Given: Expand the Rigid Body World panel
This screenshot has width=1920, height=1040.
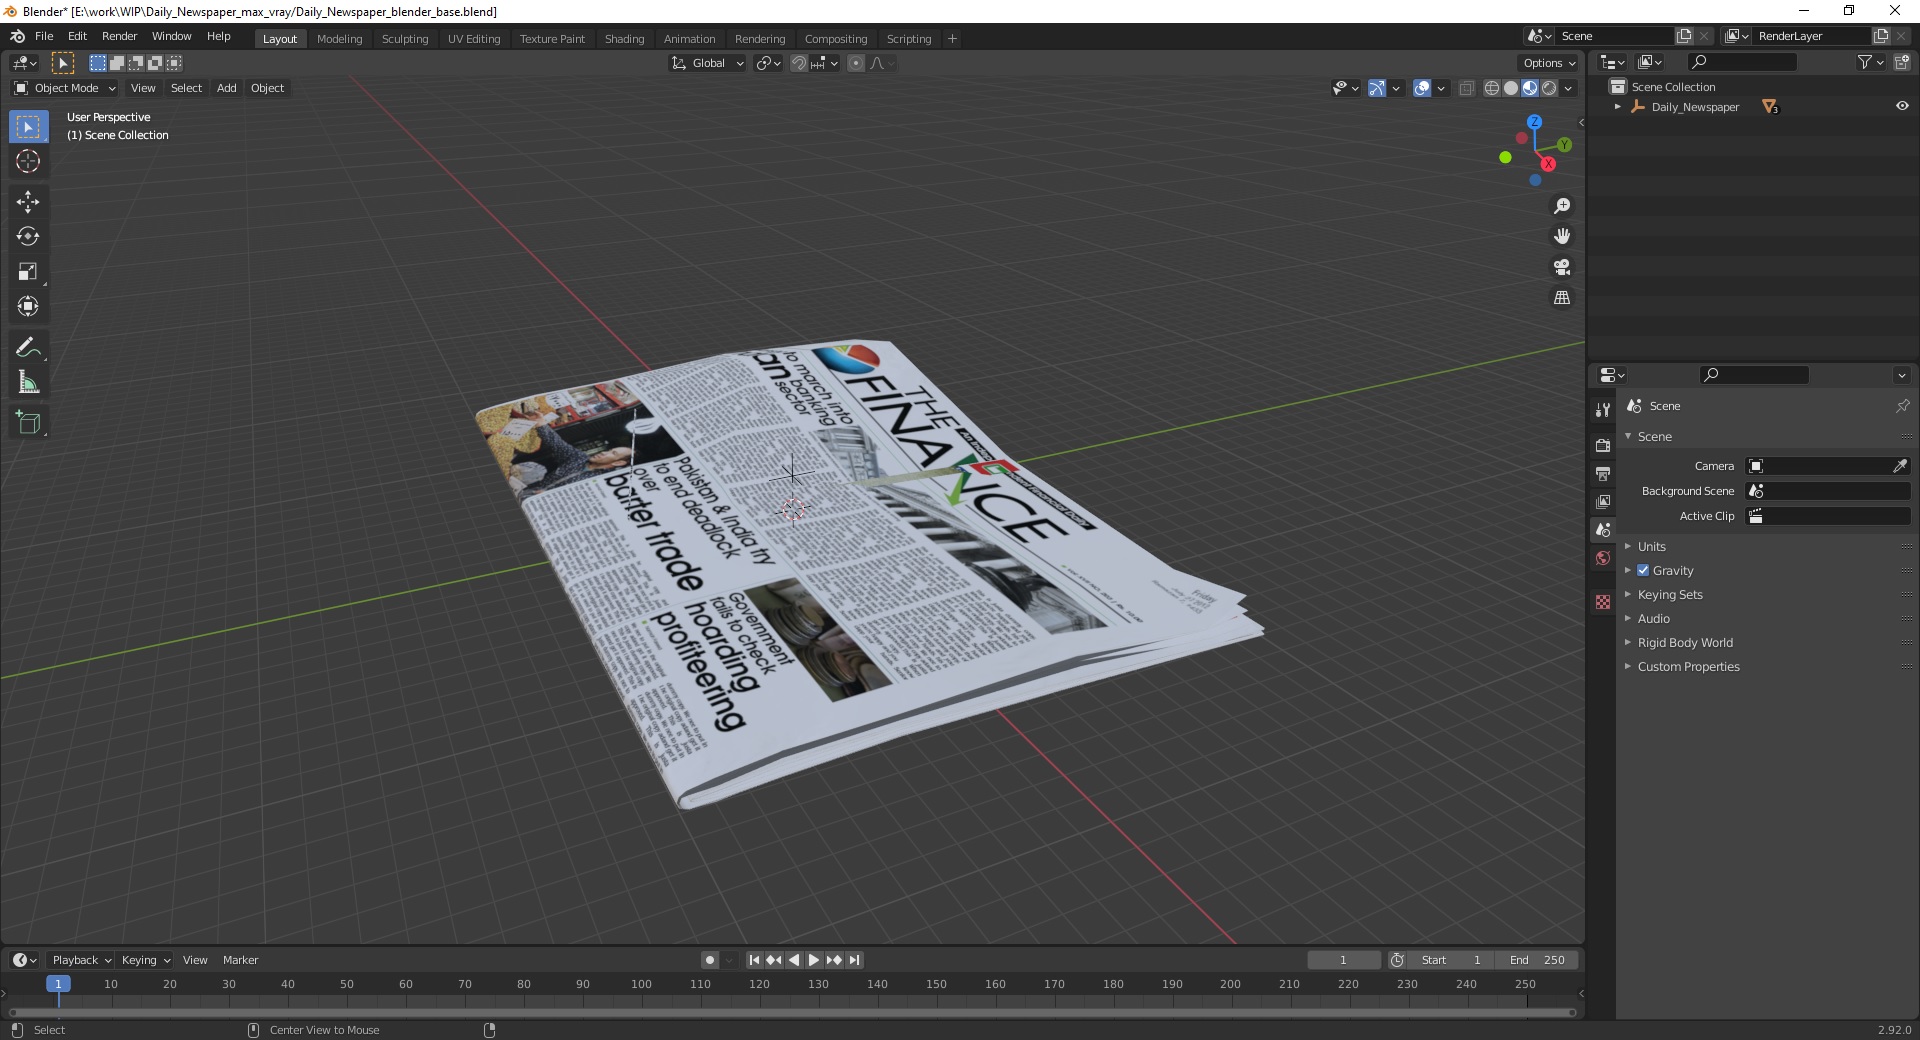Looking at the screenshot, I should (1685, 643).
